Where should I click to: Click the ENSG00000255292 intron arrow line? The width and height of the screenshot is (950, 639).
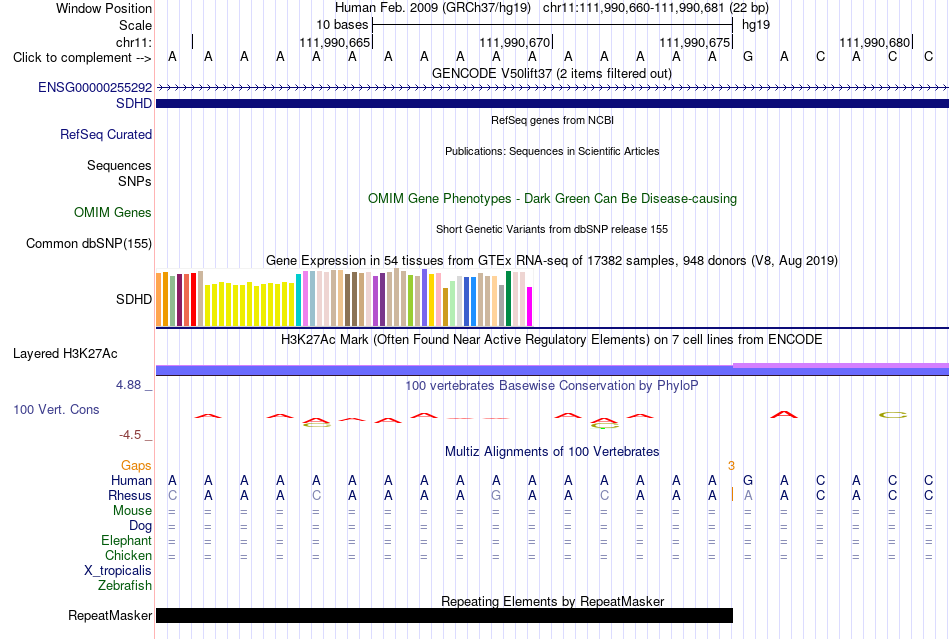[x=552, y=88]
